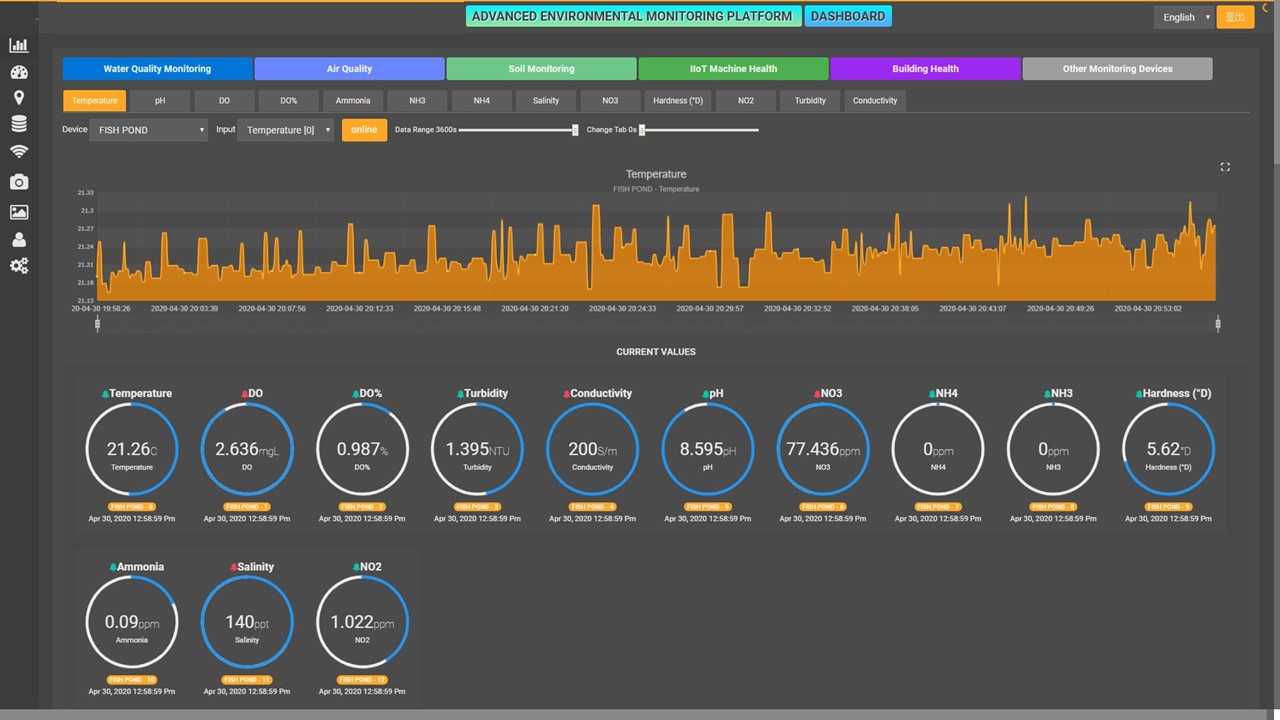
Task: Toggle dark mode with the crescent moon
Action: point(1264,7)
